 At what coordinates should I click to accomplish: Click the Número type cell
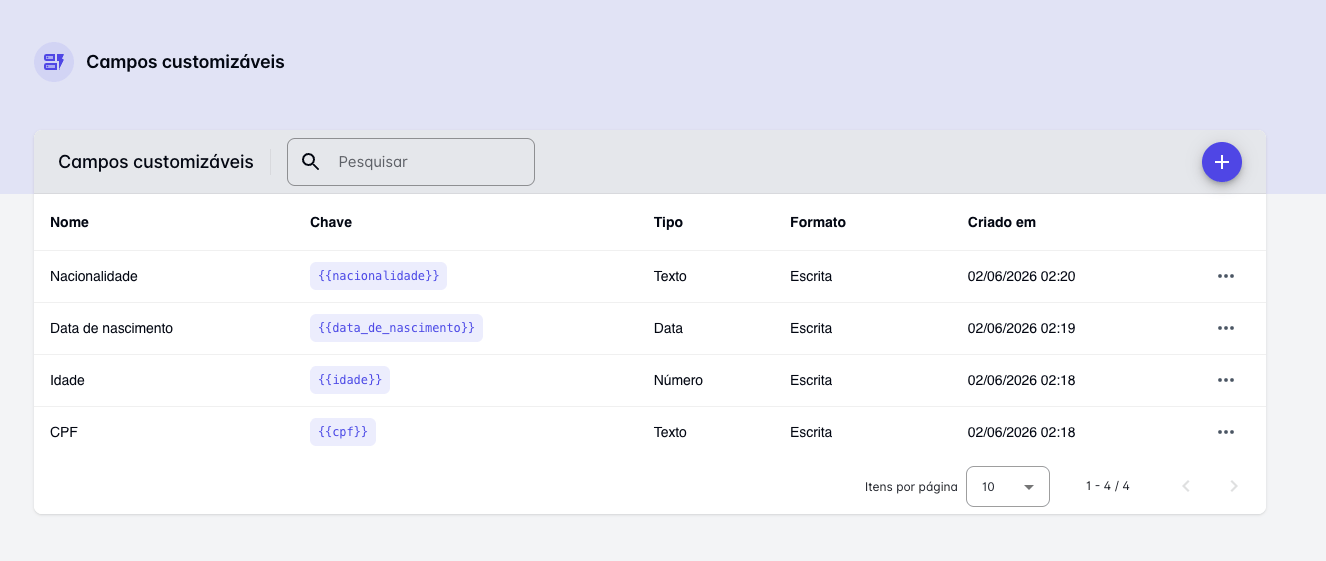678,380
